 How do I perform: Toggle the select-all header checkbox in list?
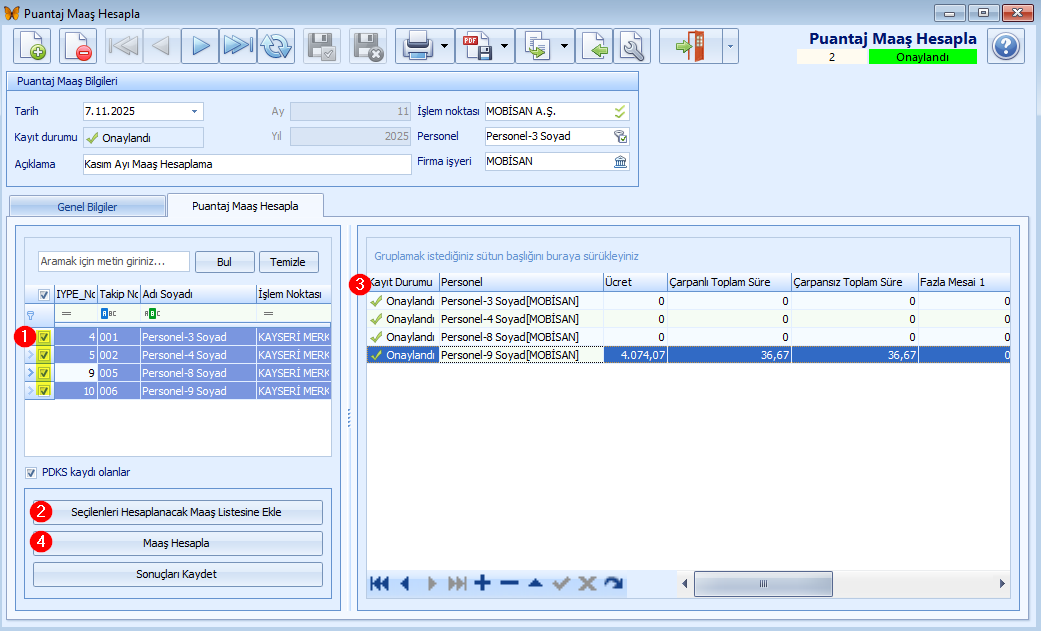click(x=44, y=295)
